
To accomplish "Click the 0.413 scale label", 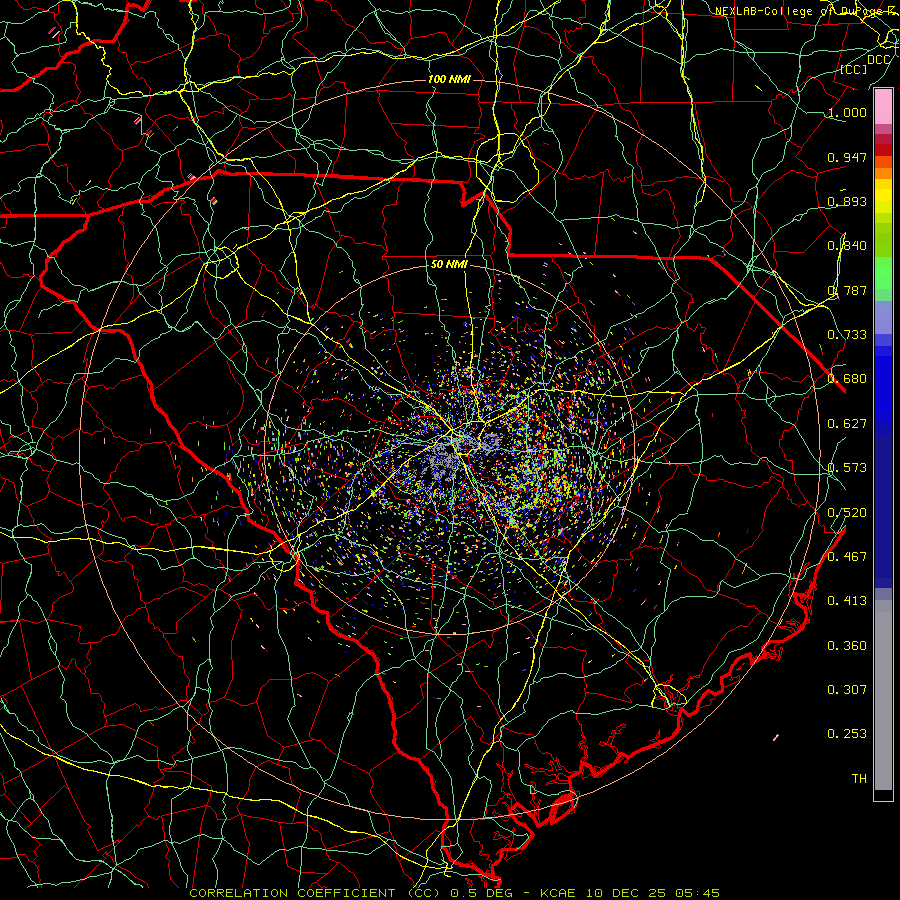I will click(x=847, y=600).
